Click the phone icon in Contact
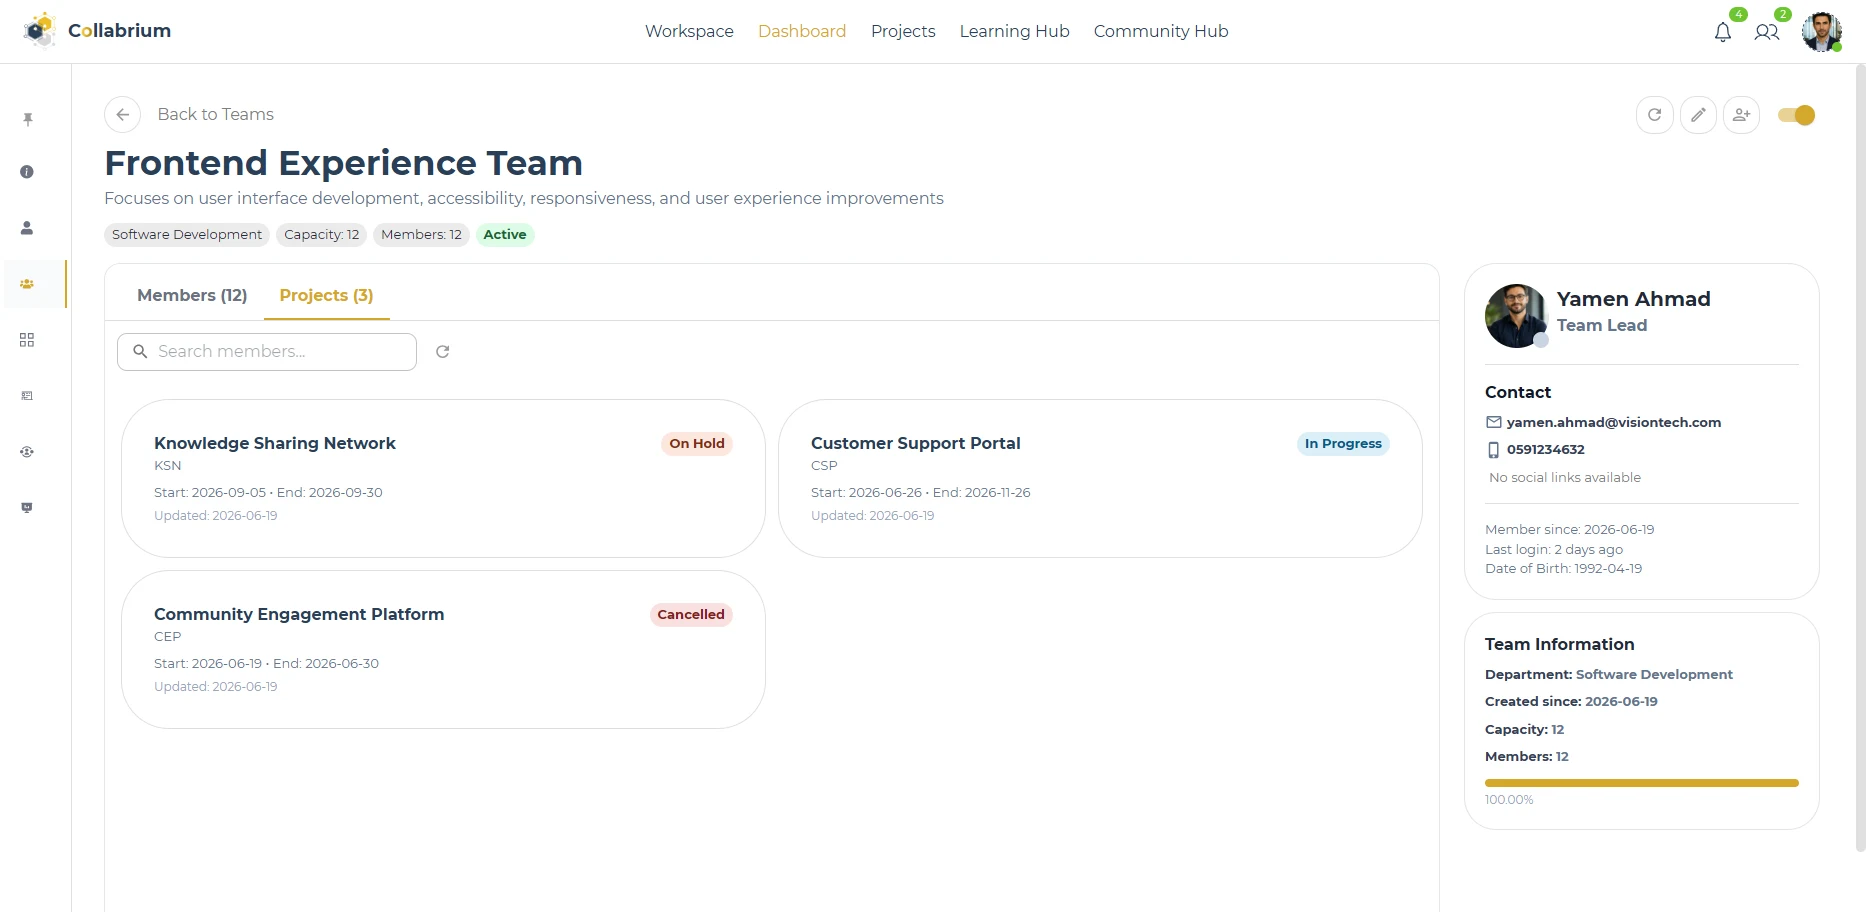The width and height of the screenshot is (1866, 912). [x=1494, y=450]
